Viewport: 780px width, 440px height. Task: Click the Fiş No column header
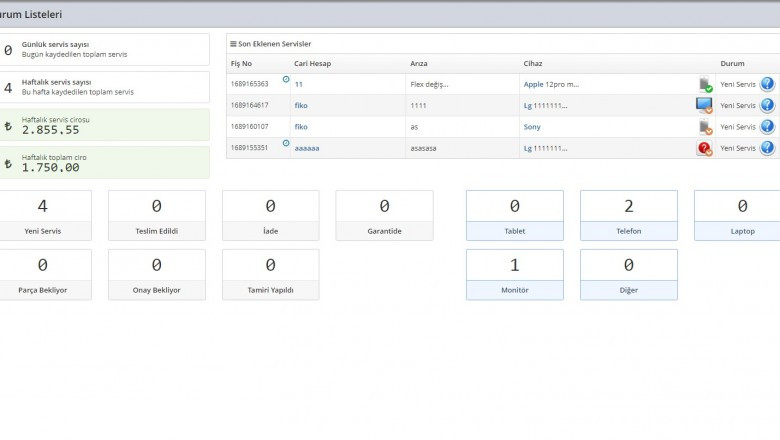[x=241, y=63]
